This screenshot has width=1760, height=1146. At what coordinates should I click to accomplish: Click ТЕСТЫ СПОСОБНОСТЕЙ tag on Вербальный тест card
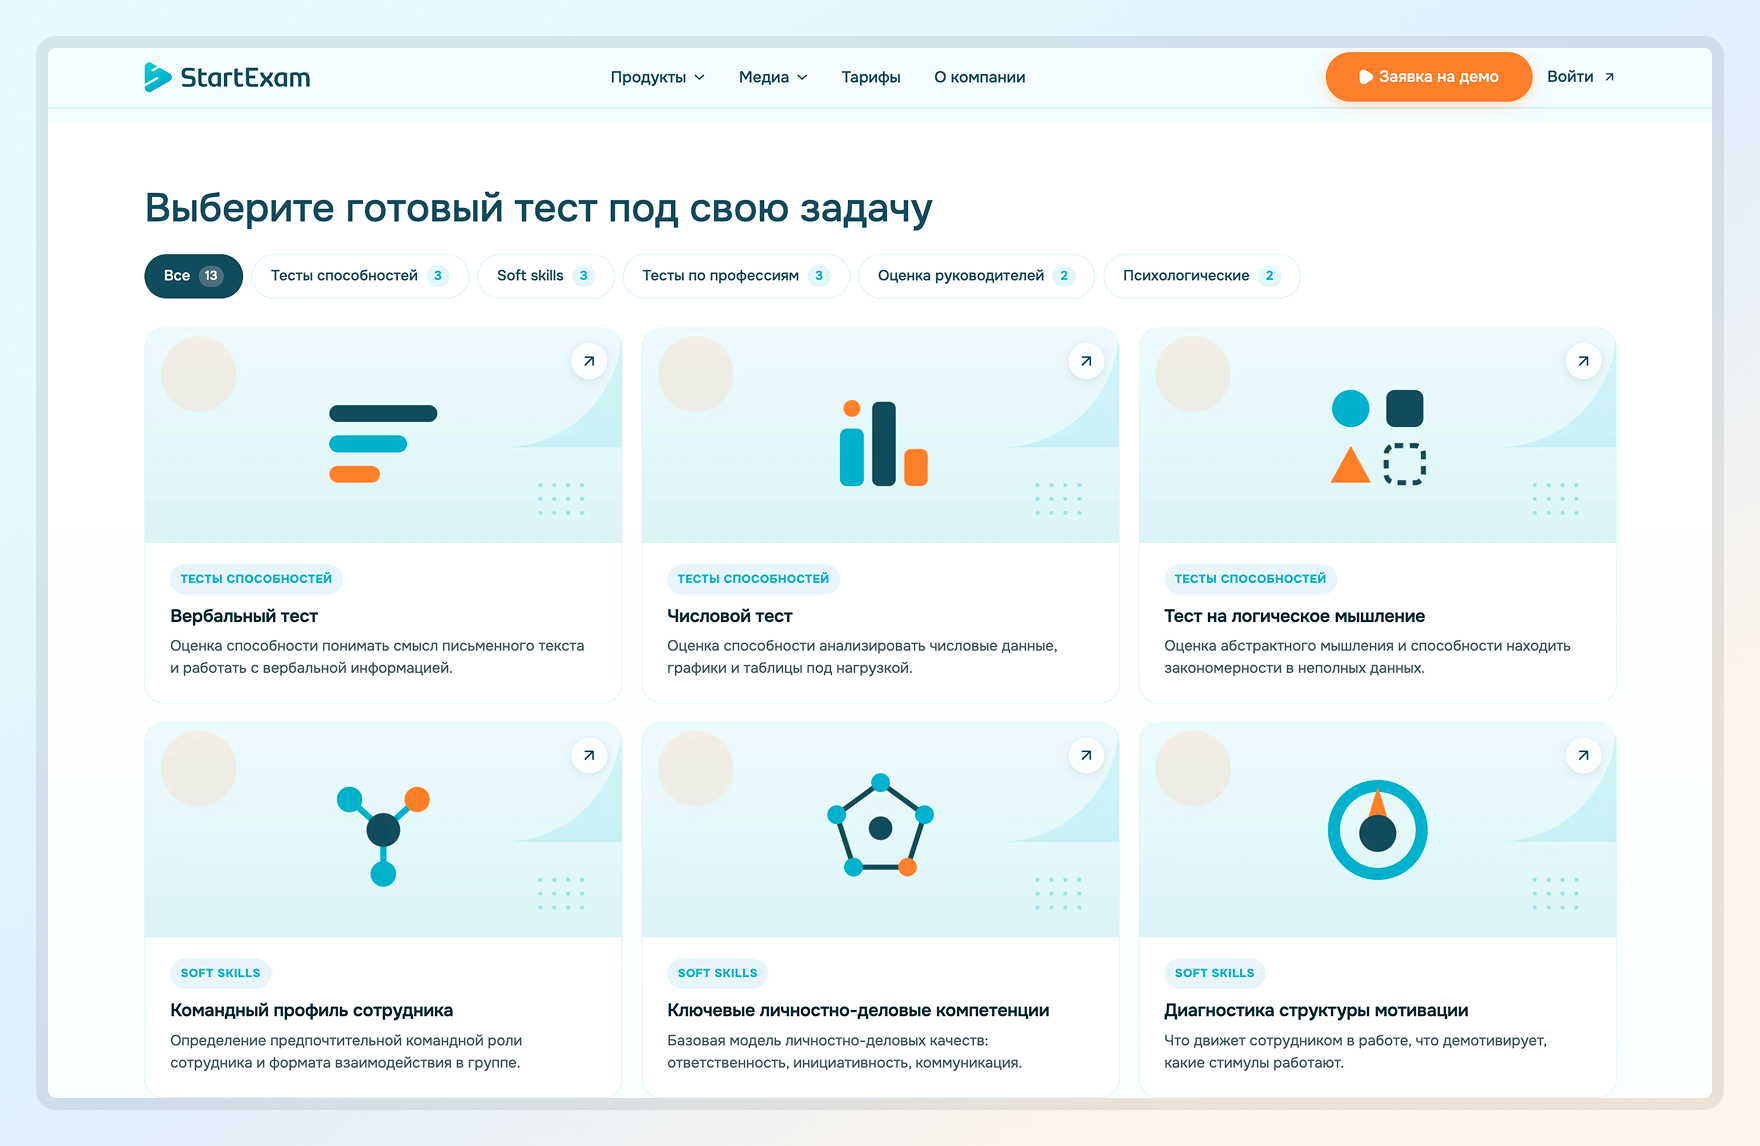[256, 579]
